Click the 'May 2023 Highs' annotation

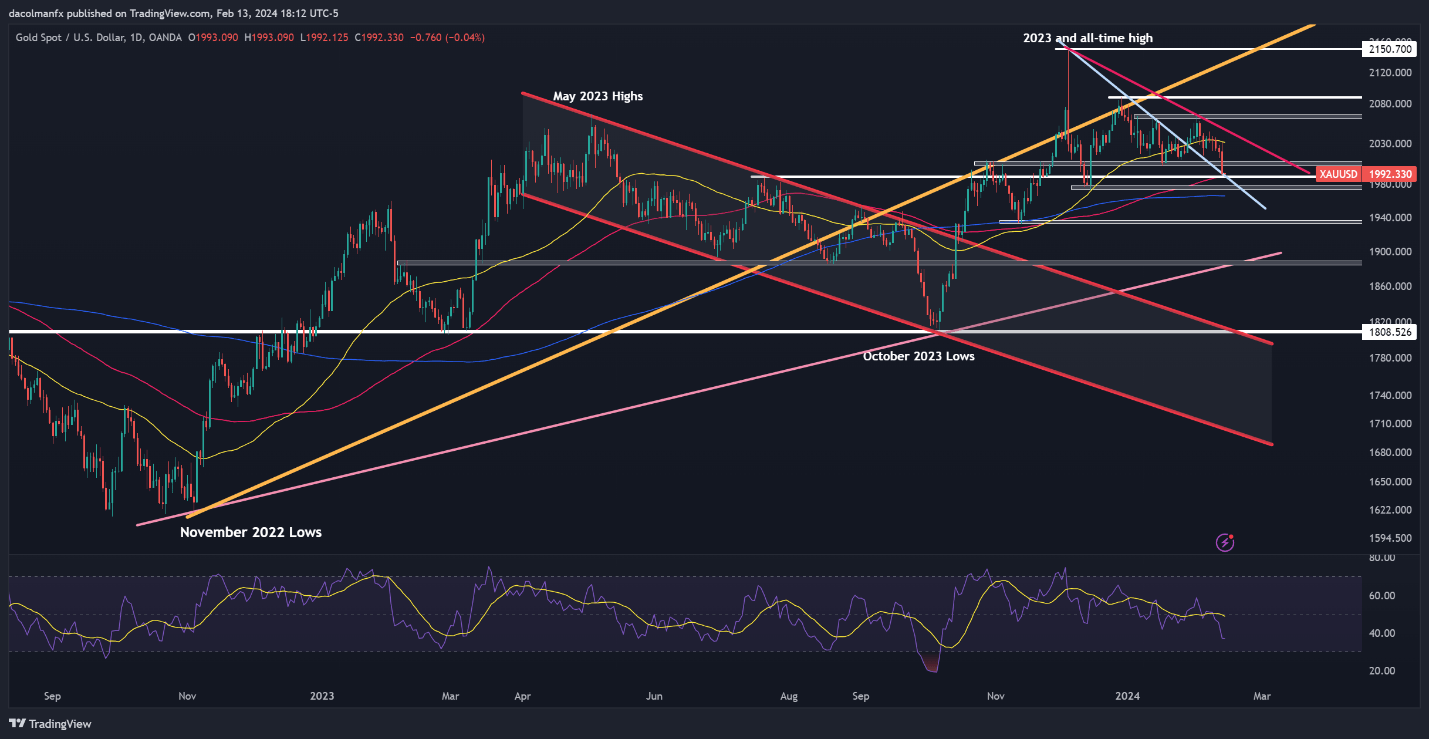[598, 96]
